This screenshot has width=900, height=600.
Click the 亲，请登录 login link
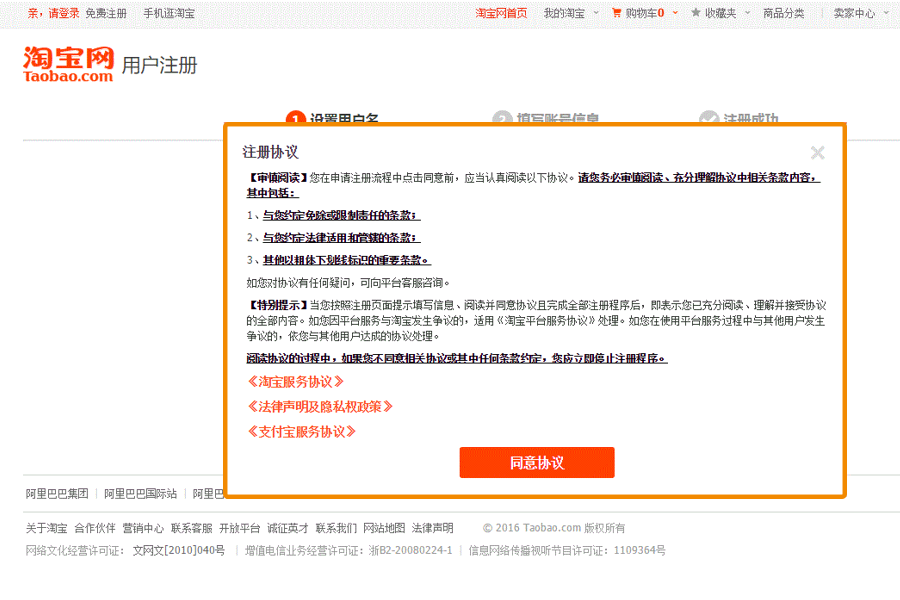coord(53,13)
